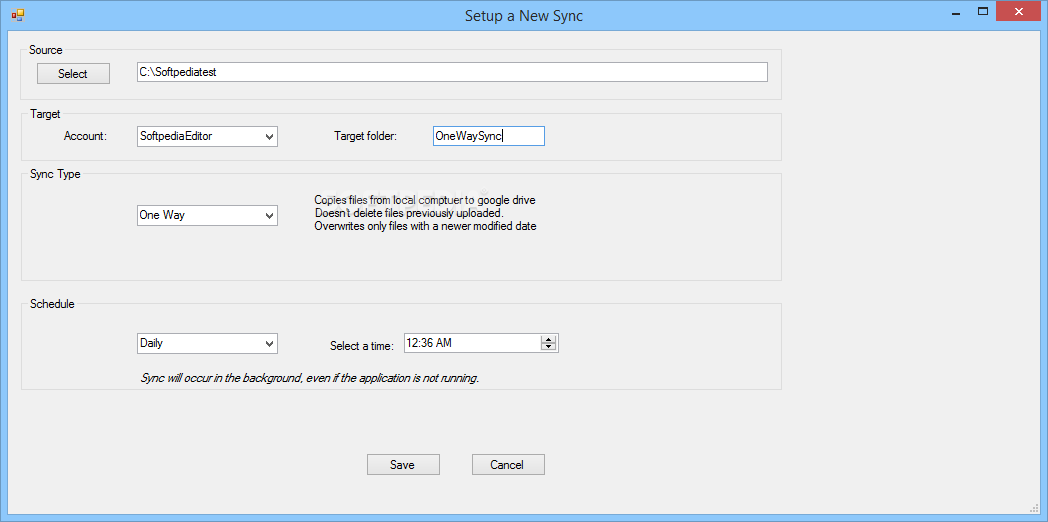Click the 'Target folder:' label

366,136
